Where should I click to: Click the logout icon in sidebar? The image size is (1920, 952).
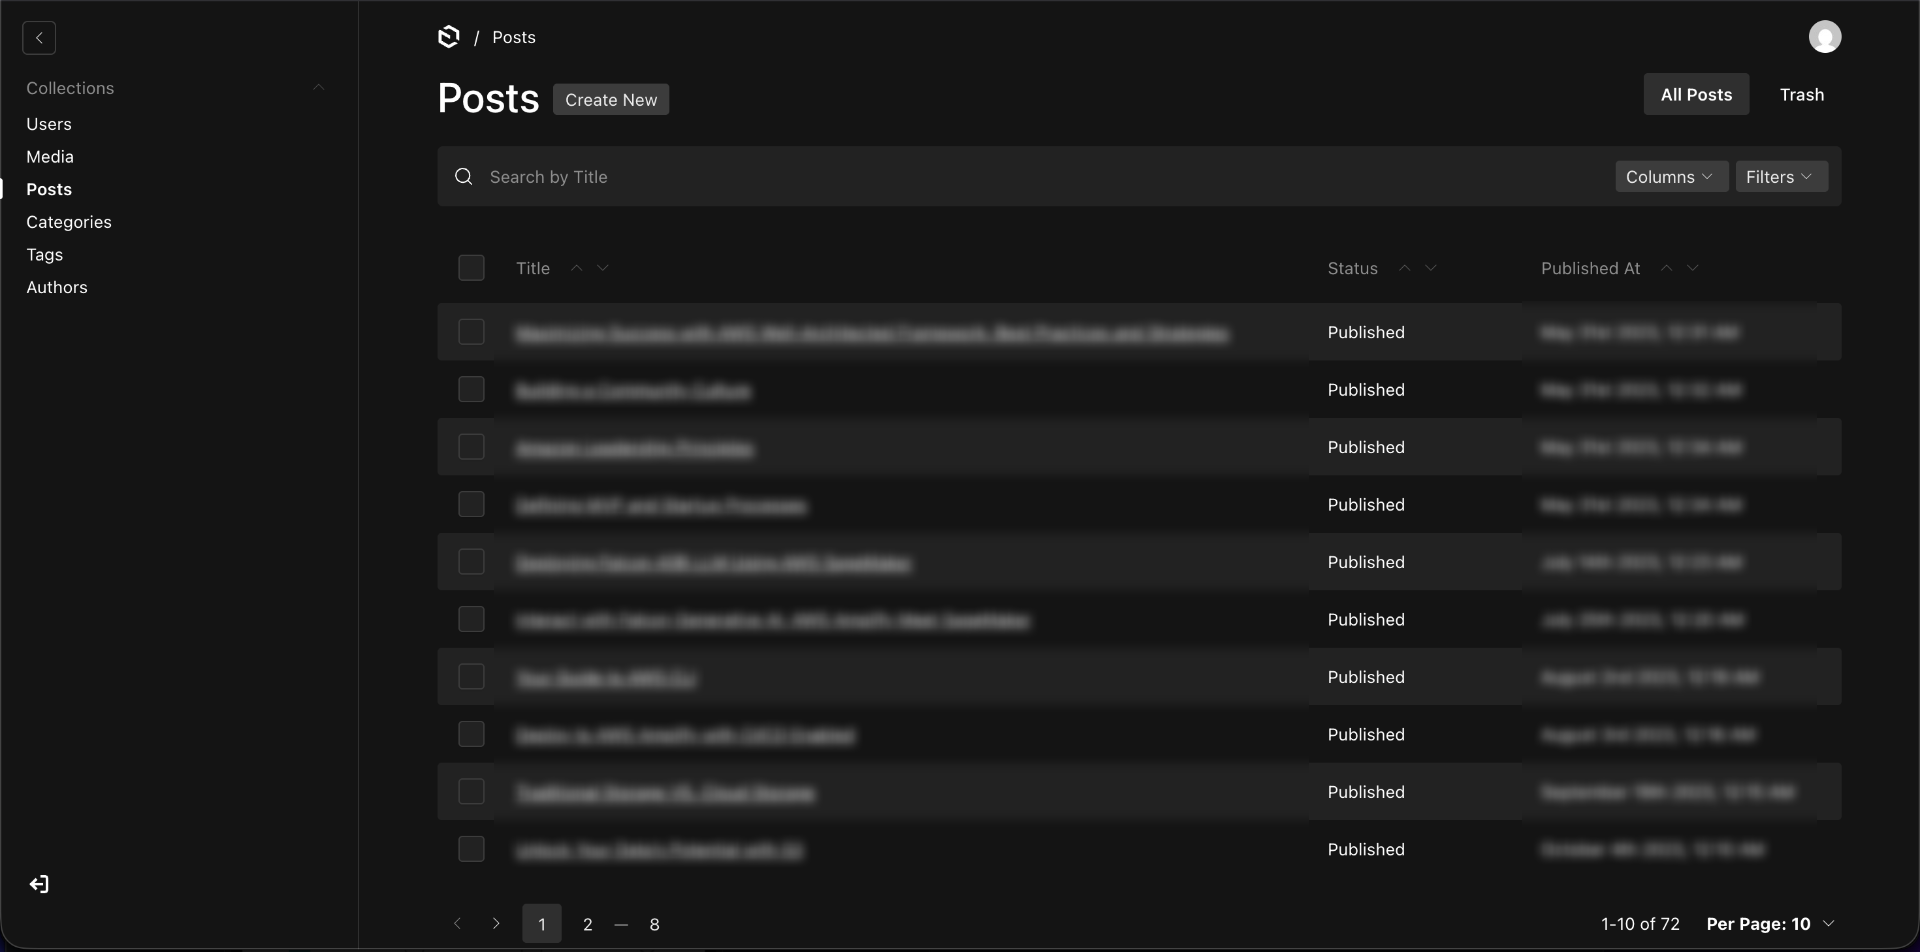click(x=39, y=884)
